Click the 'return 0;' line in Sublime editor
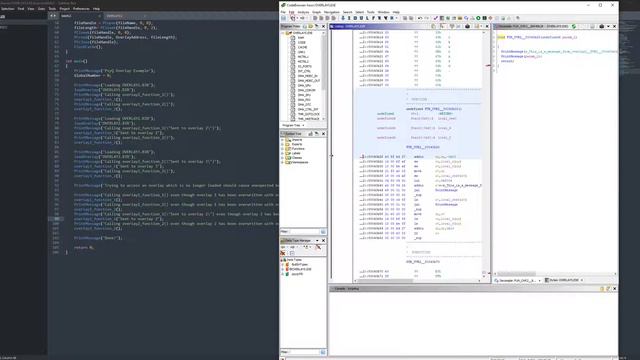This screenshot has height=360, width=640. pyautogui.click(x=84, y=247)
